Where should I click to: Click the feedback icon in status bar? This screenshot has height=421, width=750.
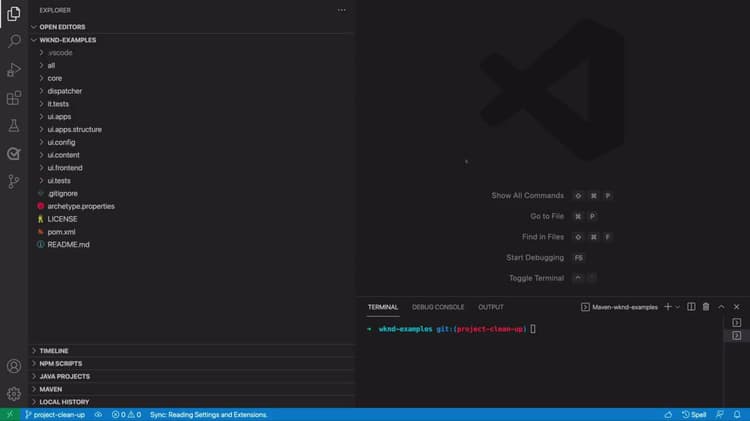coord(720,415)
